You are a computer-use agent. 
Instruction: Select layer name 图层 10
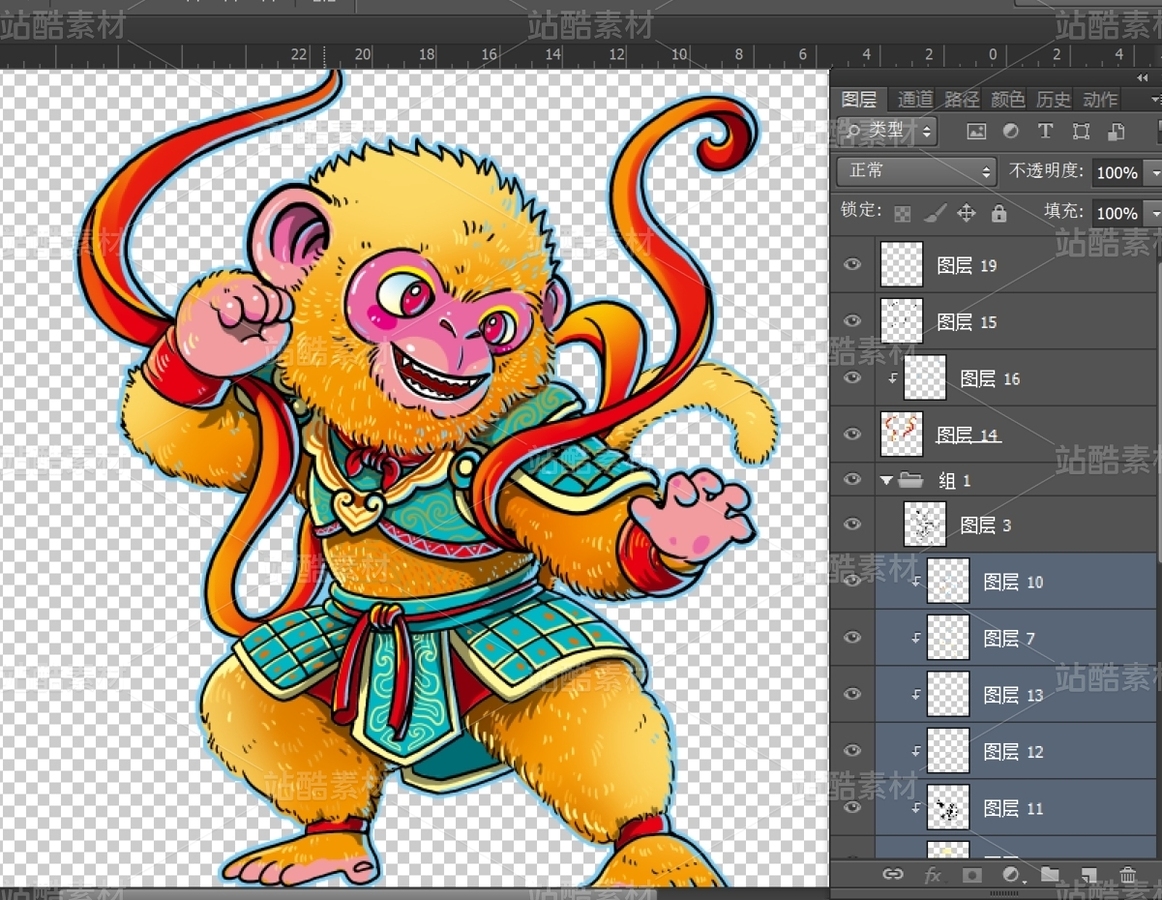[1013, 582]
